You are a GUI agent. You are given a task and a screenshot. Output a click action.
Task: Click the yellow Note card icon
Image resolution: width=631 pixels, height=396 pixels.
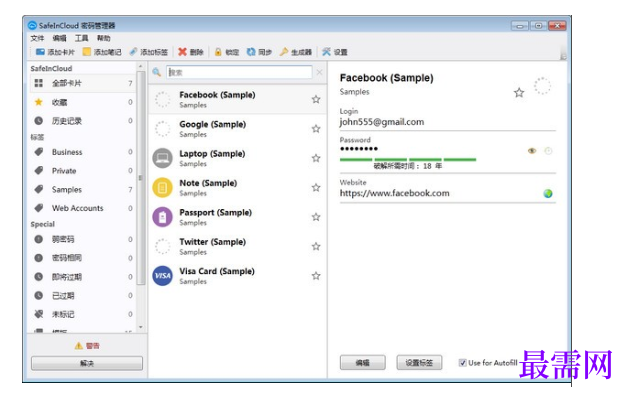[163, 188]
